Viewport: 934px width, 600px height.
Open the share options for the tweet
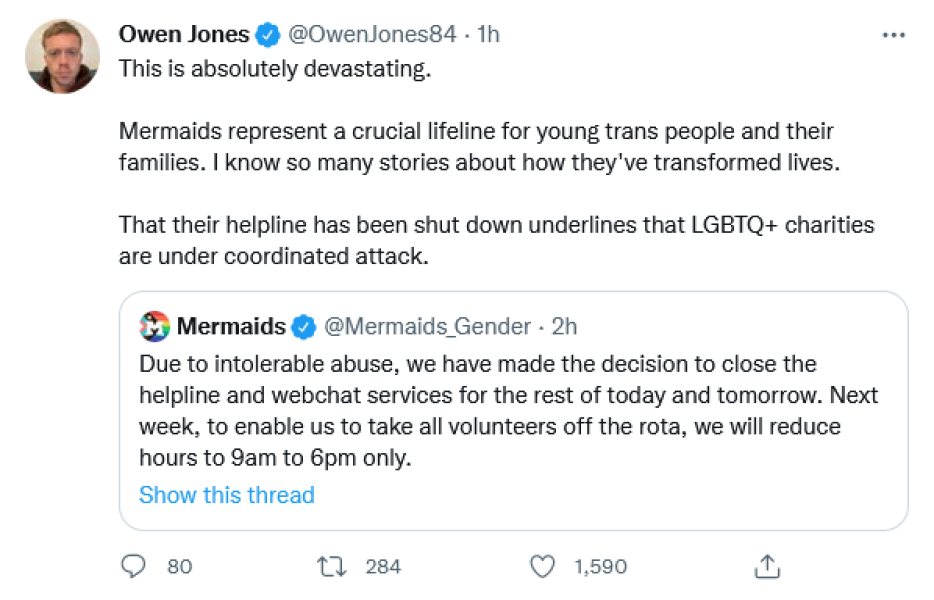(767, 566)
